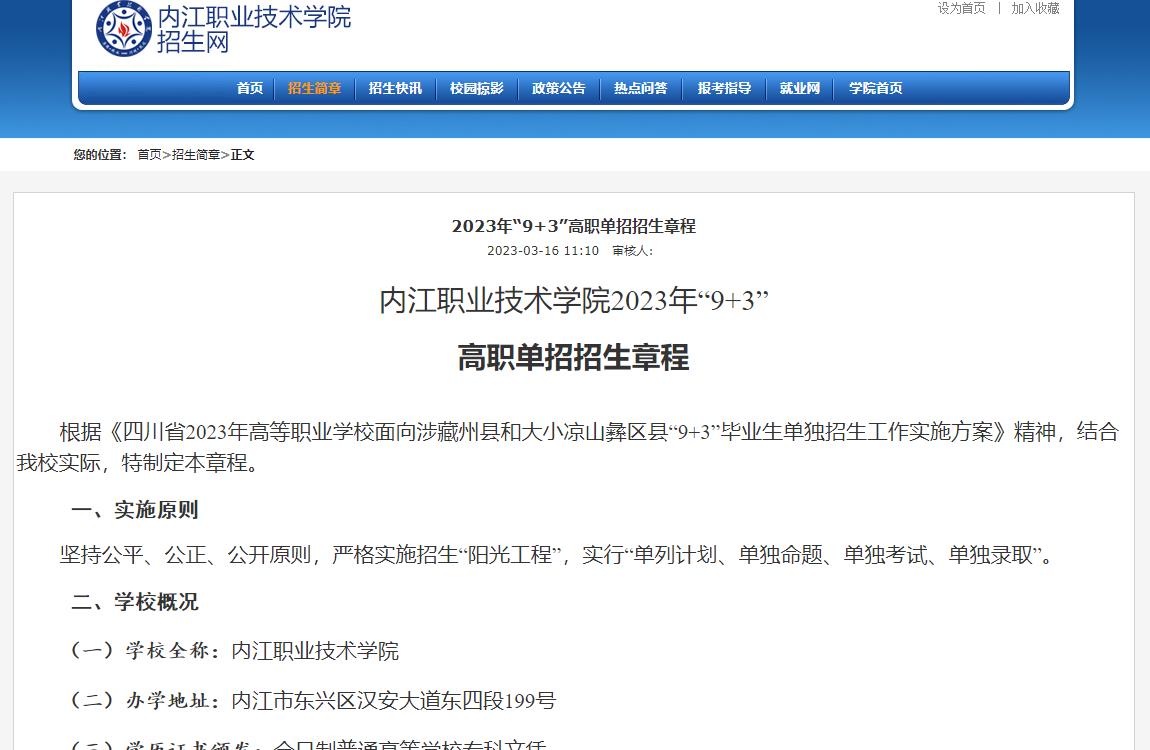
Task: Click the 加入收藏 link
Action: click(1036, 8)
